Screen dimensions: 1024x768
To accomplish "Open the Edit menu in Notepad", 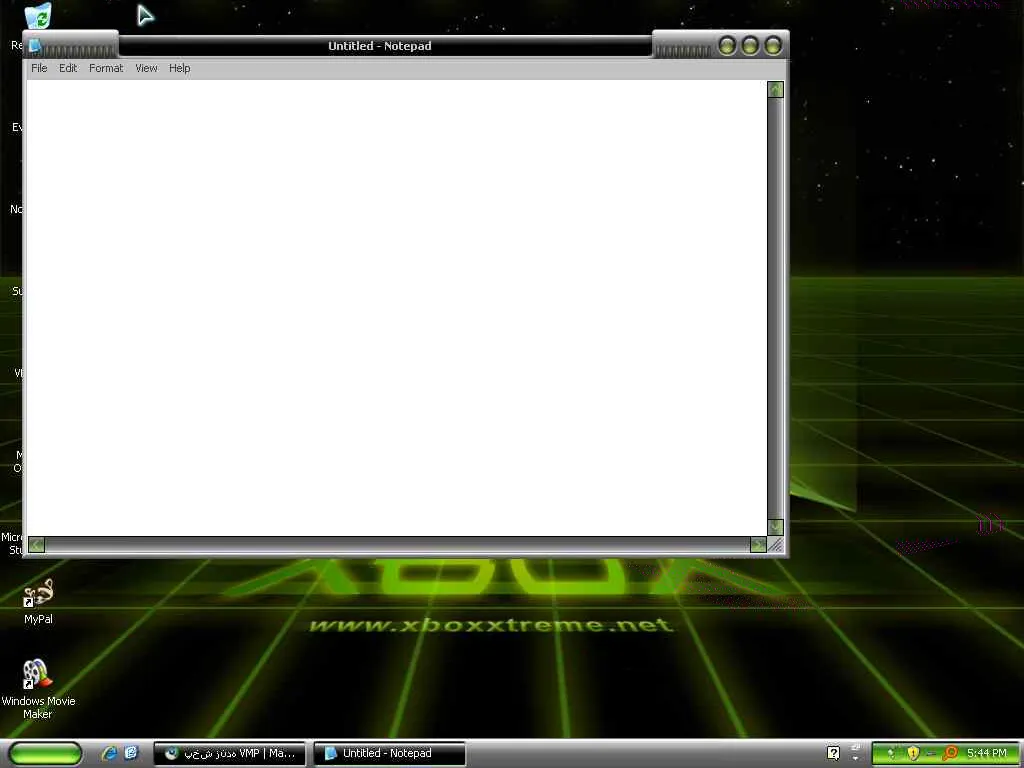I will coord(68,68).
